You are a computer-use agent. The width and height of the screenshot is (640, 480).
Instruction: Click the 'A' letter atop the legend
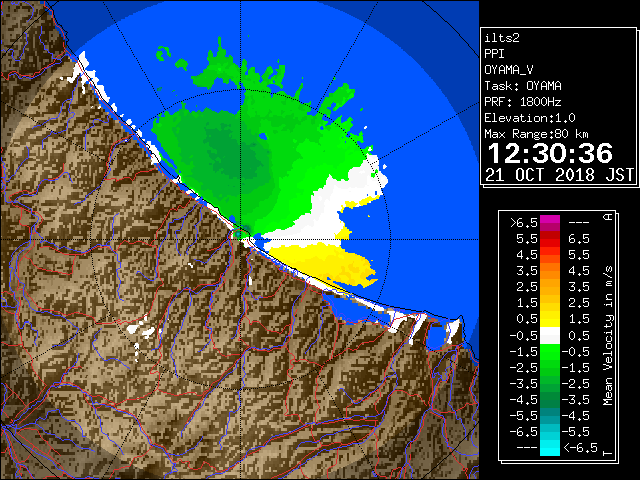pos(608,217)
